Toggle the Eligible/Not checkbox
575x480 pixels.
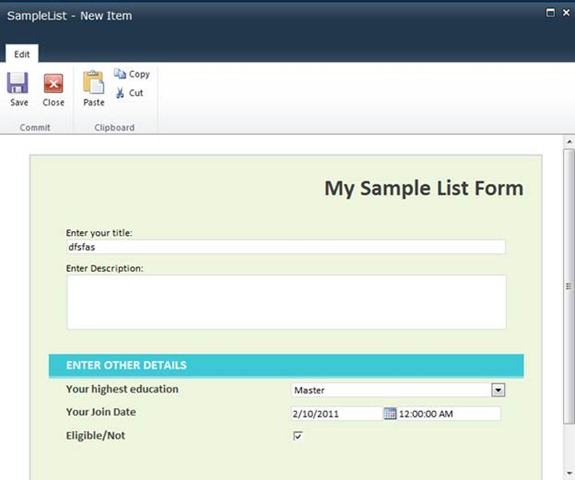pos(298,436)
